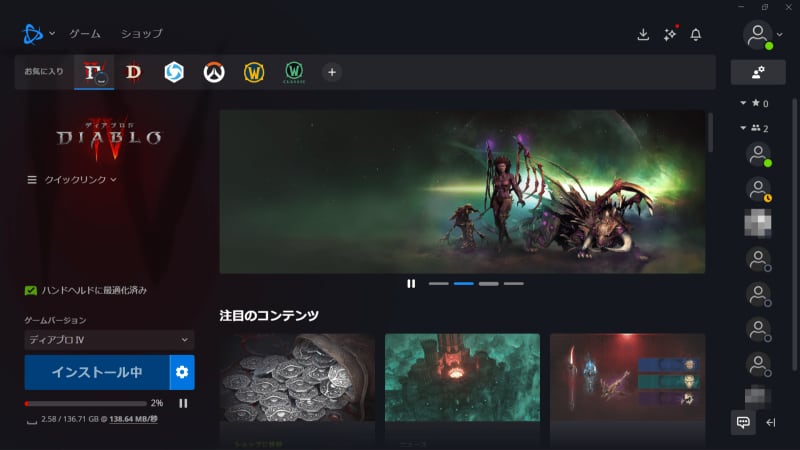Open the Overwatch game icon in favorites

[x=213, y=72]
